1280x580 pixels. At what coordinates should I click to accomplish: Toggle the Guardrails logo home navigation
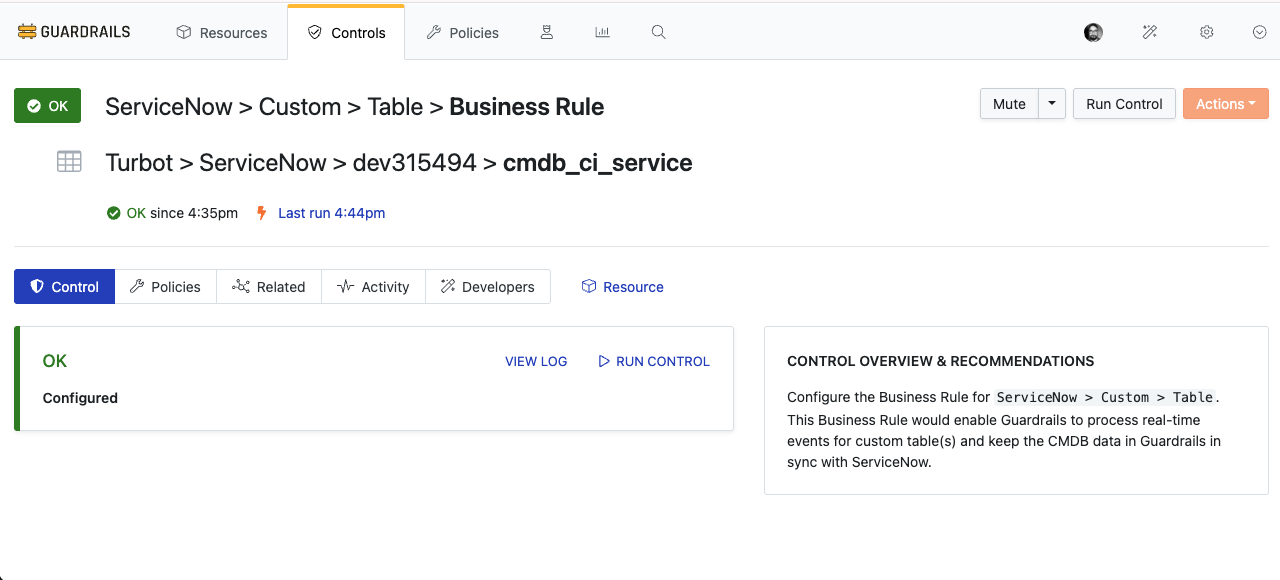(x=73, y=31)
